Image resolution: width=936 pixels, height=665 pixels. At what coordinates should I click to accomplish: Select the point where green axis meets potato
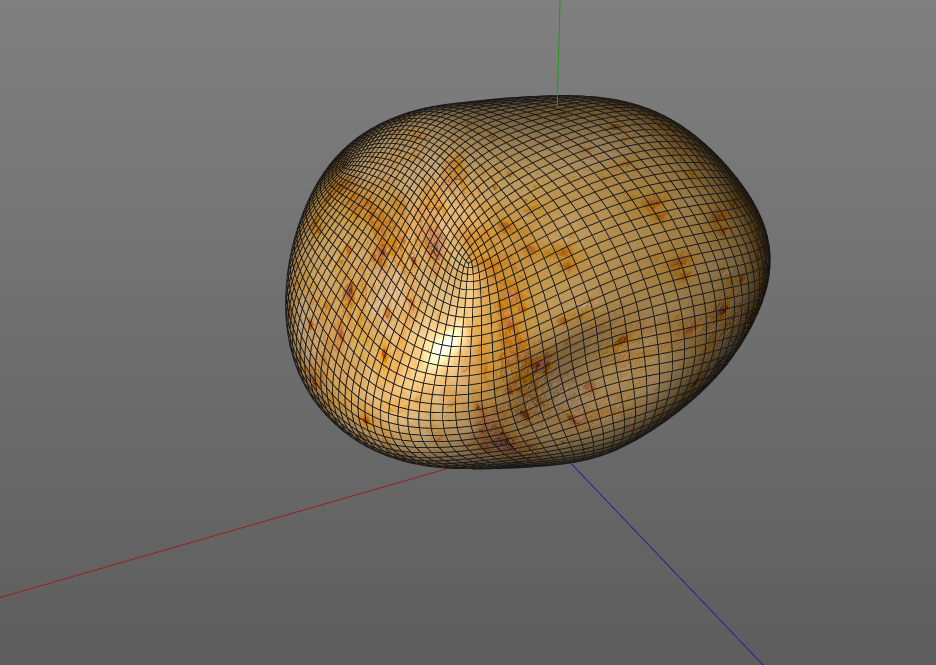pyautogui.click(x=558, y=107)
